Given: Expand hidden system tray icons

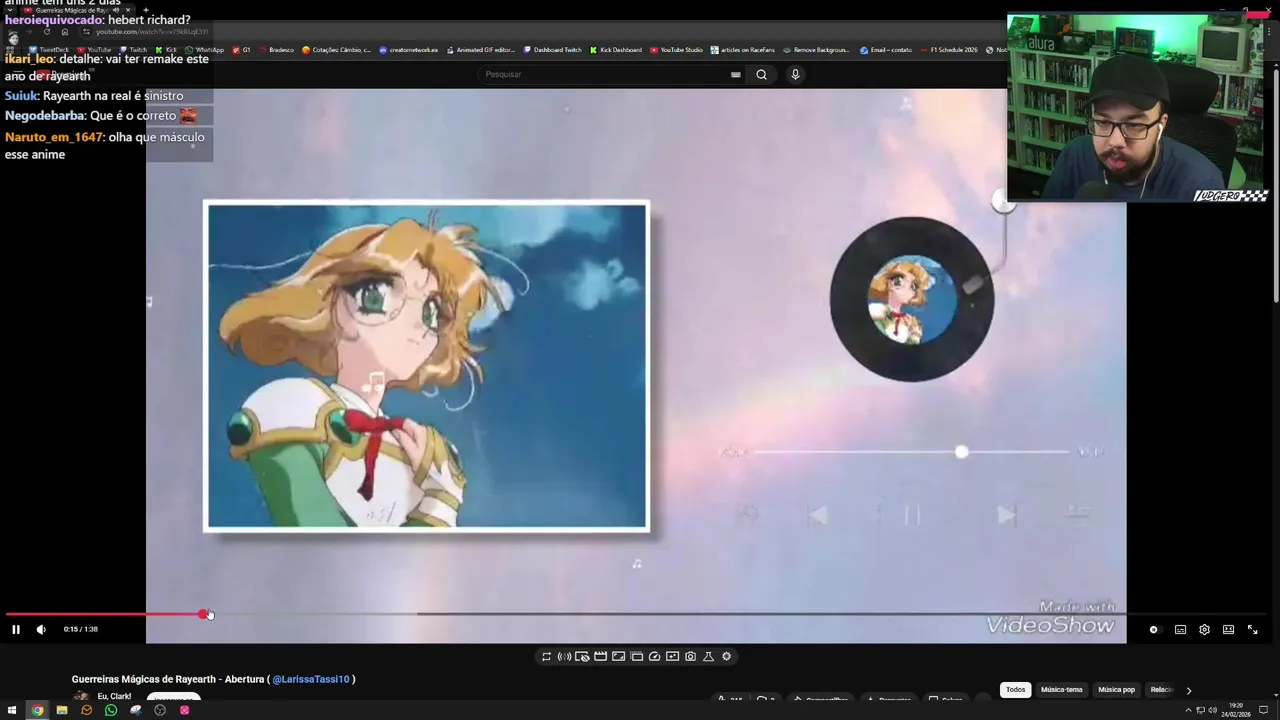Looking at the screenshot, I should 1188,710.
